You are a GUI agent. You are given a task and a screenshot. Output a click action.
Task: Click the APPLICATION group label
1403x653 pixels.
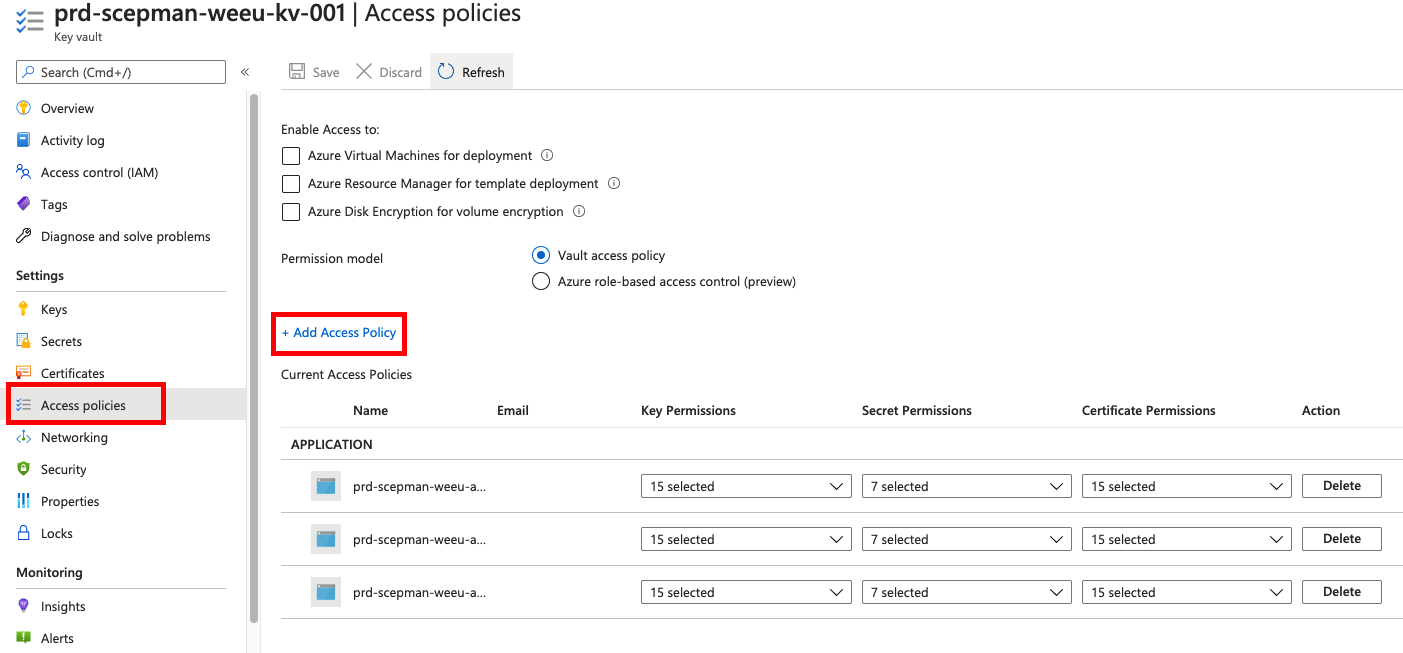331,444
